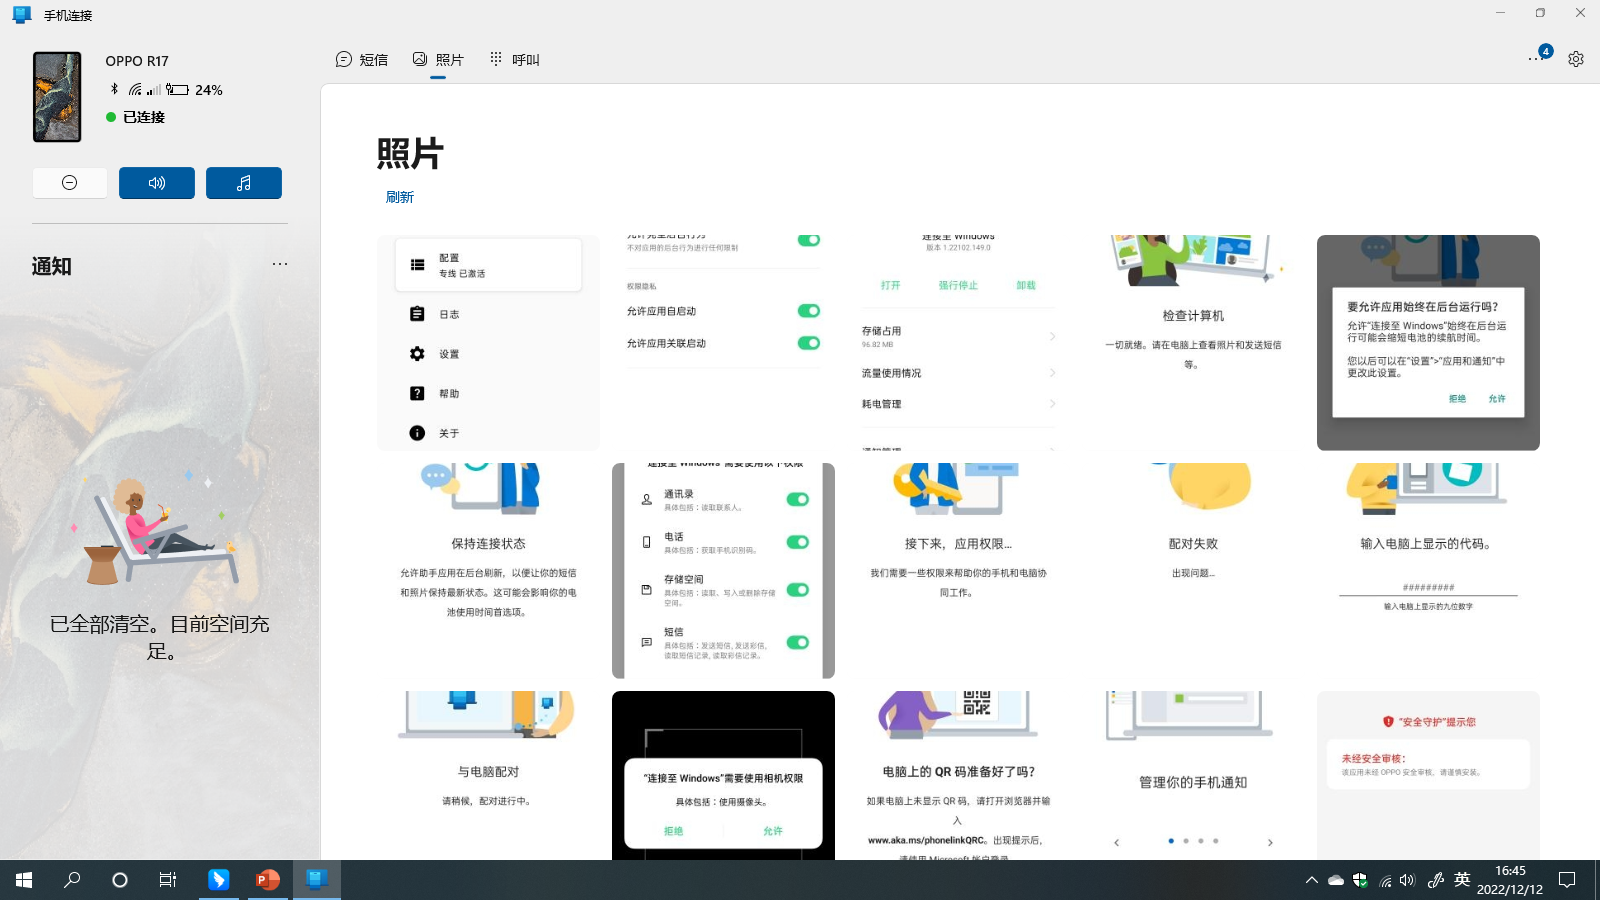Switch to the 呼叫 tab

514,59
